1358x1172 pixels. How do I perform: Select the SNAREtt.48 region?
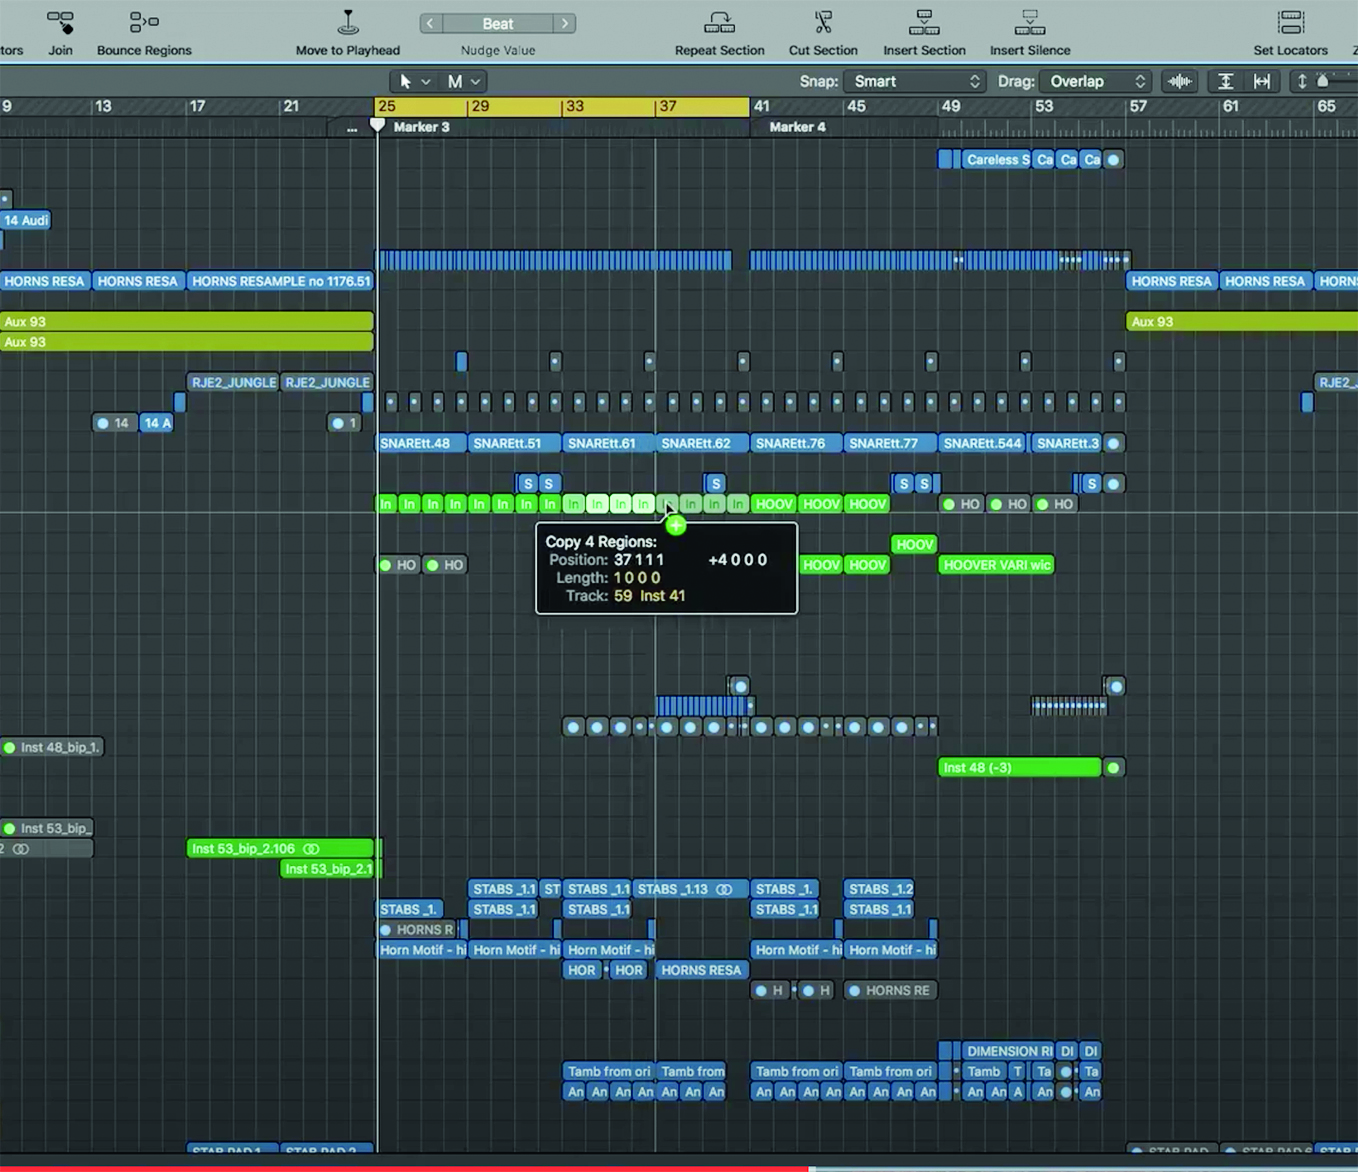click(x=421, y=444)
